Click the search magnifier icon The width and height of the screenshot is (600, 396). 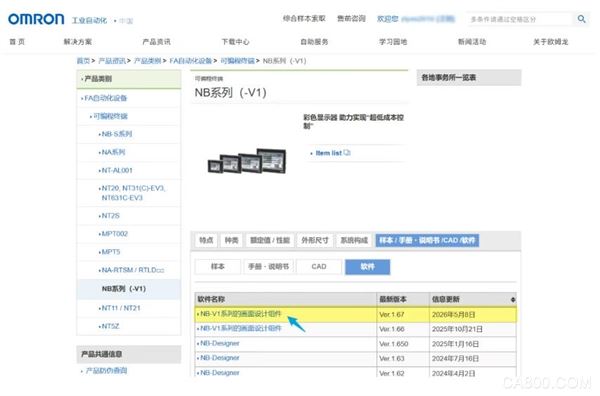(581, 19)
